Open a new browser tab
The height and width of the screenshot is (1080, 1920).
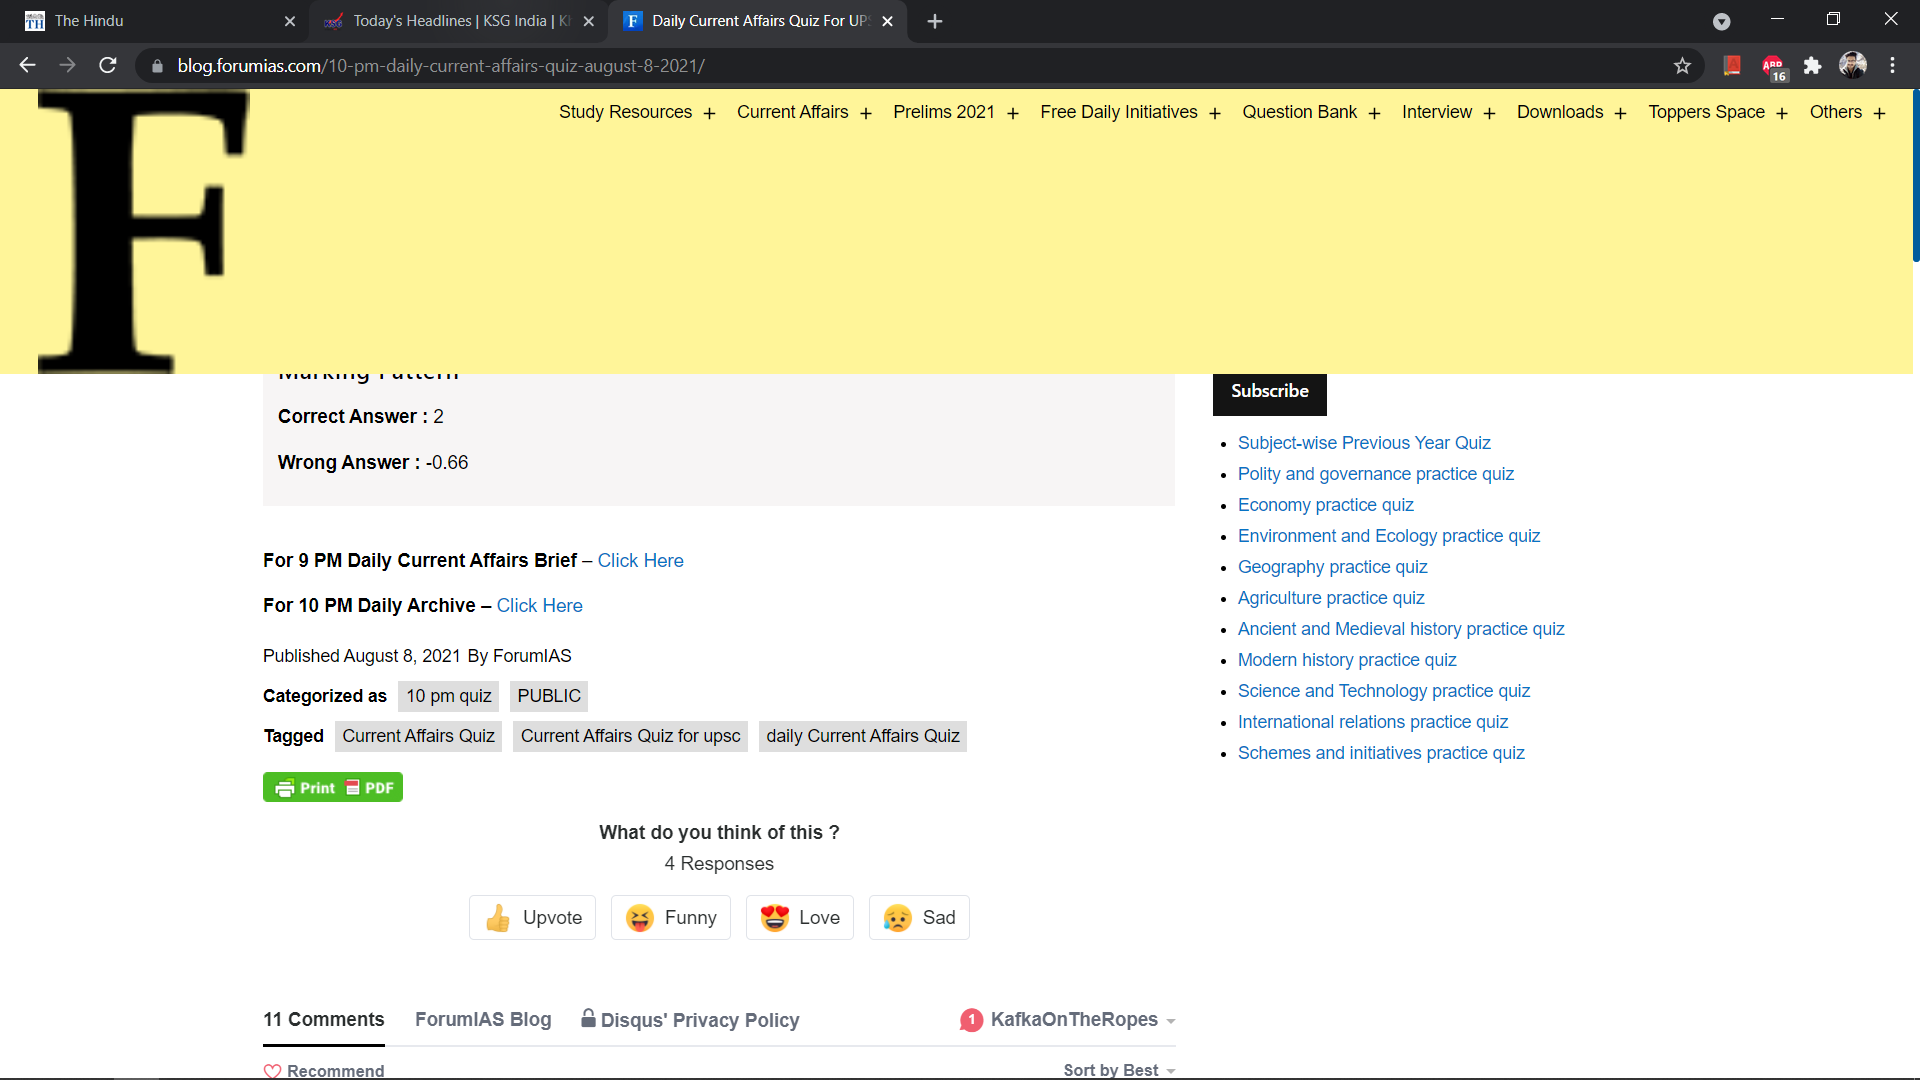[x=935, y=21]
